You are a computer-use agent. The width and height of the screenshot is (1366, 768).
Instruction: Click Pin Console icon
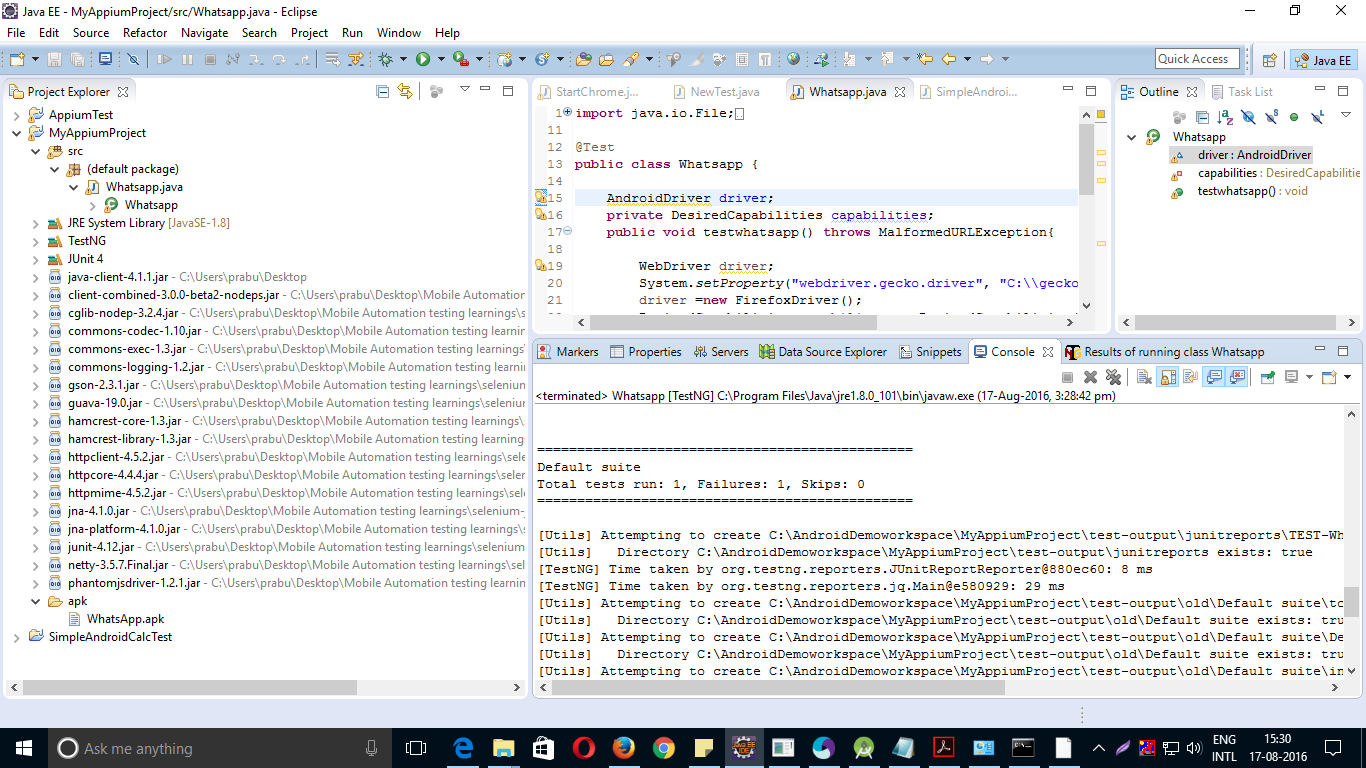coord(1267,377)
